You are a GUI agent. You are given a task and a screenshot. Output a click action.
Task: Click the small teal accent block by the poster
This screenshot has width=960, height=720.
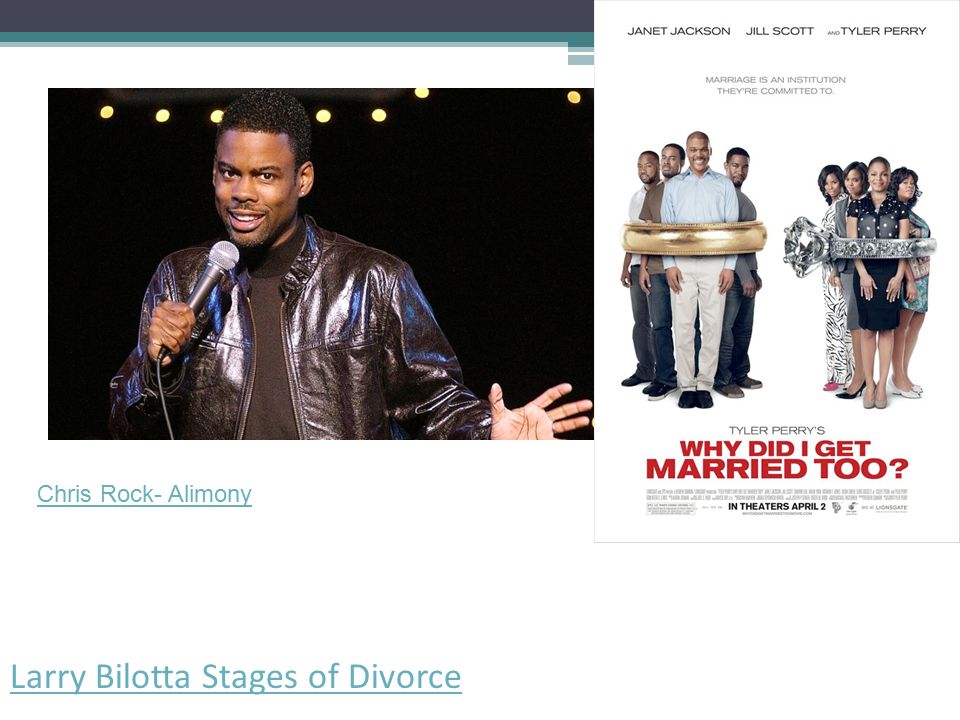pos(581,59)
